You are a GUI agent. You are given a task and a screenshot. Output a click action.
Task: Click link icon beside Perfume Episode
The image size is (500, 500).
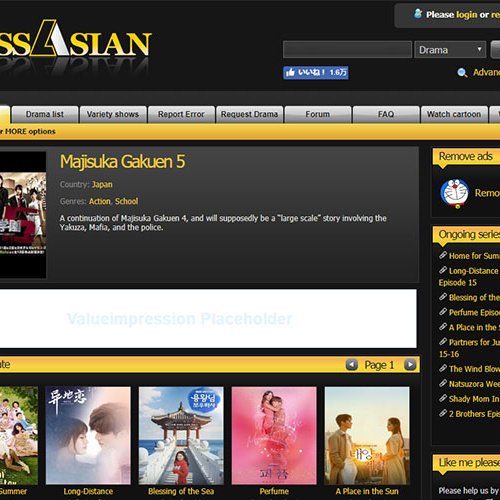tap(443, 312)
